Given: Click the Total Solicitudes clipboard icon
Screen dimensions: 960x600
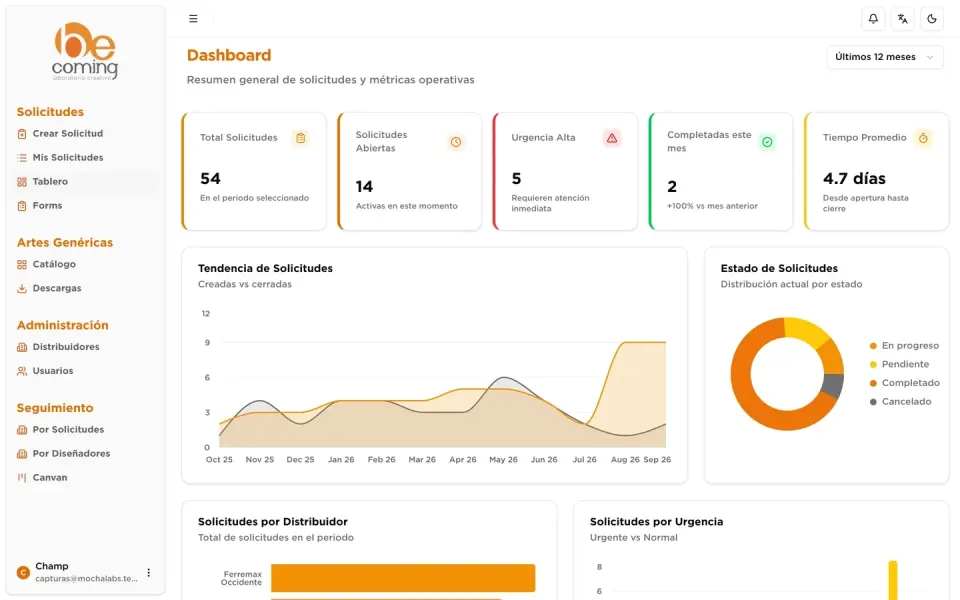Looking at the screenshot, I should pyautogui.click(x=300, y=138).
